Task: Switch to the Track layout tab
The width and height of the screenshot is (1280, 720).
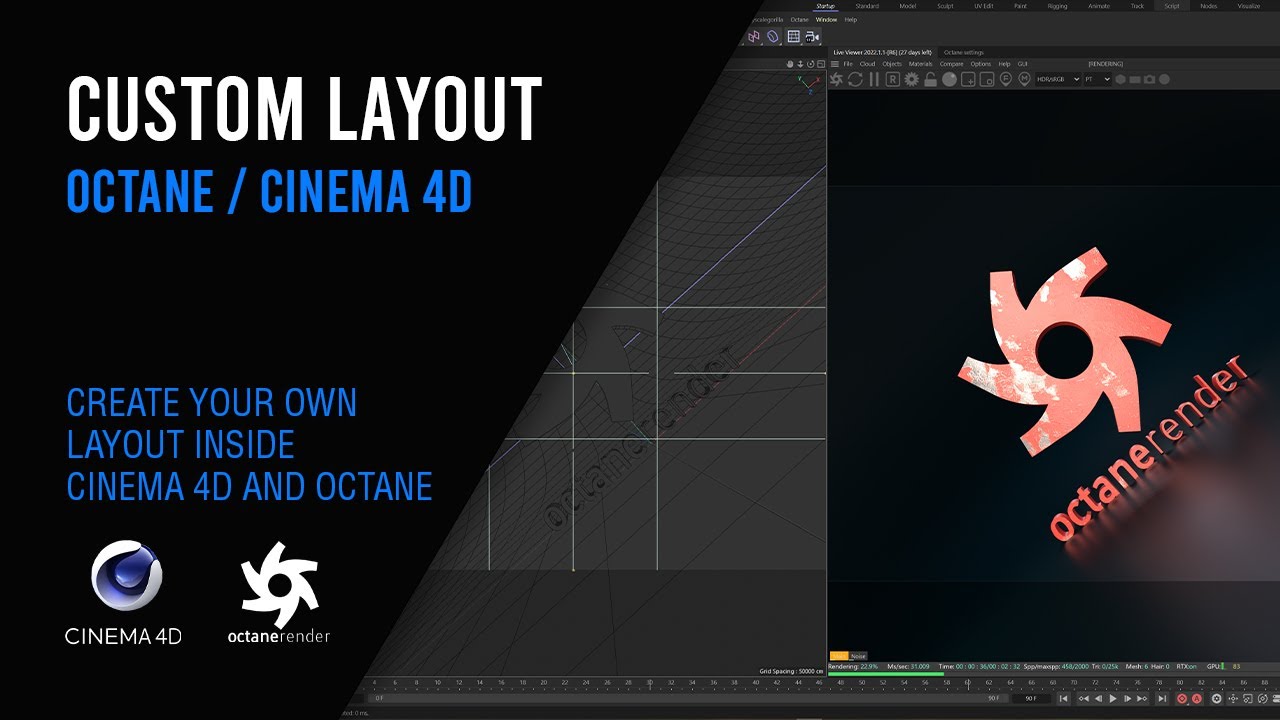Action: pyautogui.click(x=1137, y=6)
